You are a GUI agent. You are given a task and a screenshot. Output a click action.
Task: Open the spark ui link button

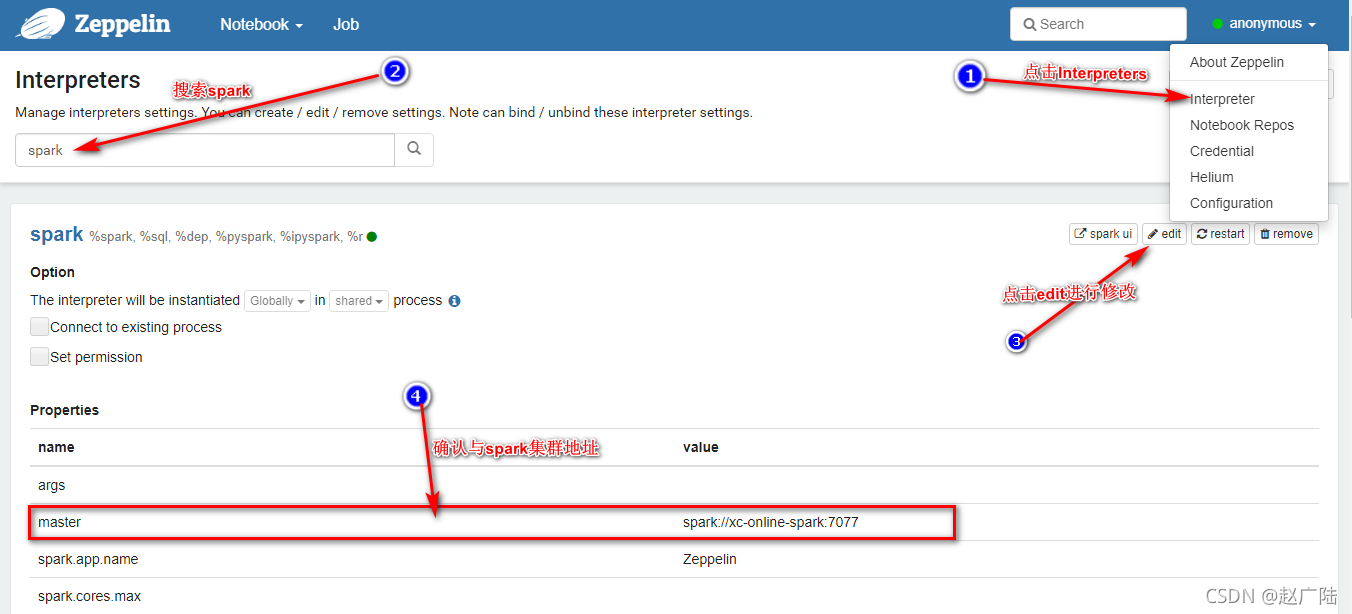(1103, 234)
